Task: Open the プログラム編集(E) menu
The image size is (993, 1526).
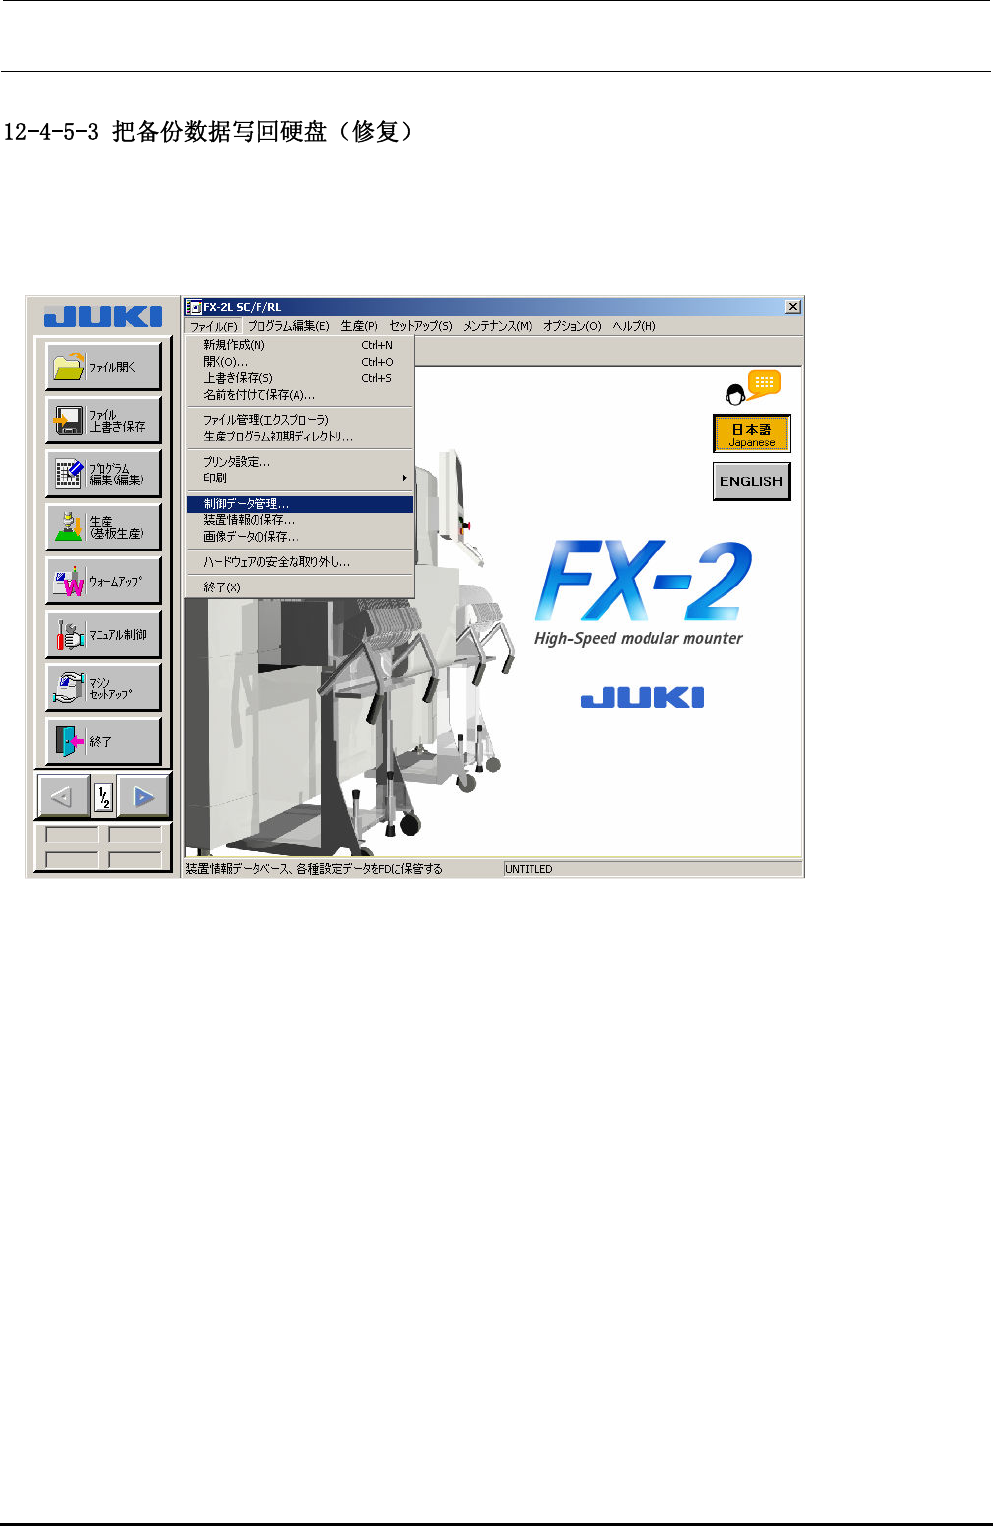Action: click(289, 326)
